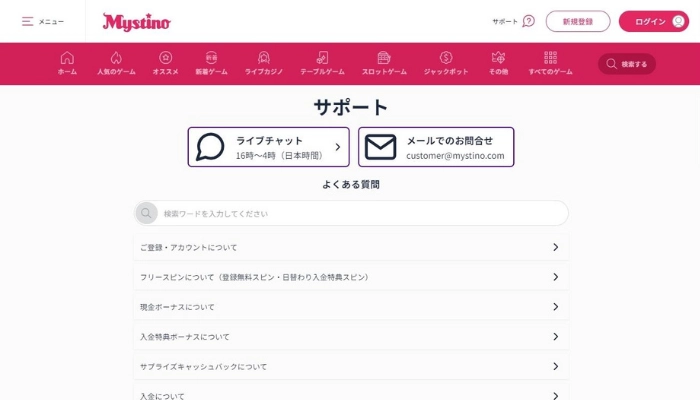Viewport: 700px width, 400px height.
Task: Expand 現金ボーナスについて chevron
Action: [x=555, y=307]
